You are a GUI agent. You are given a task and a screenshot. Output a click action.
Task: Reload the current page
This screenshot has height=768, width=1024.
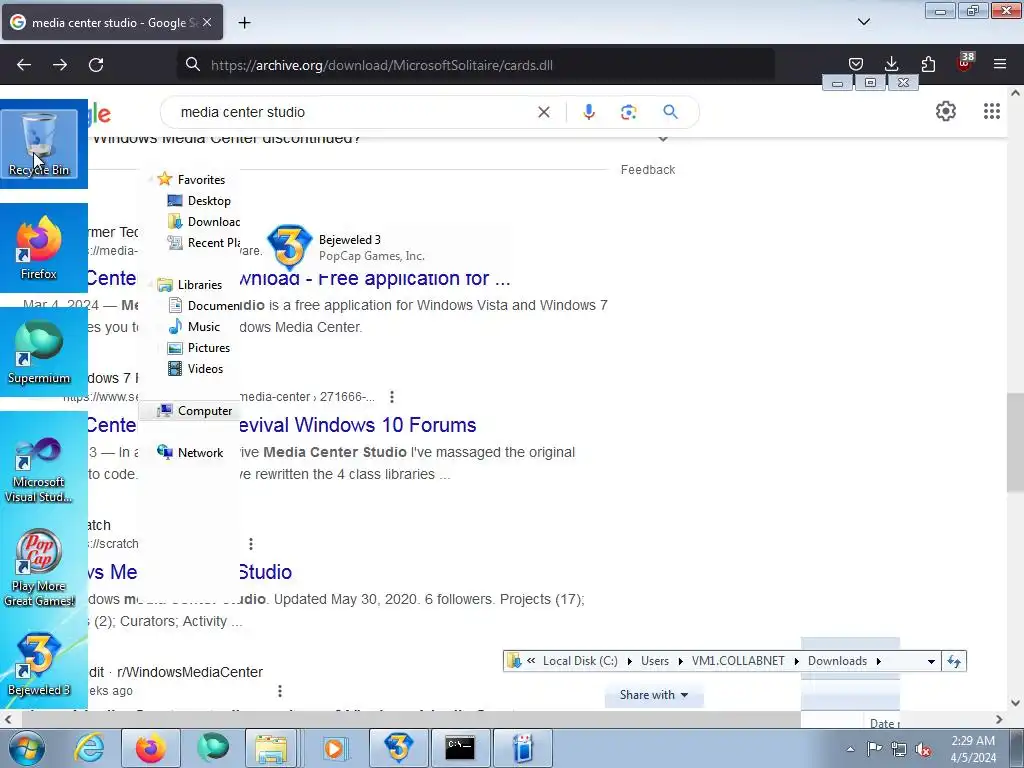coord(96,65)
